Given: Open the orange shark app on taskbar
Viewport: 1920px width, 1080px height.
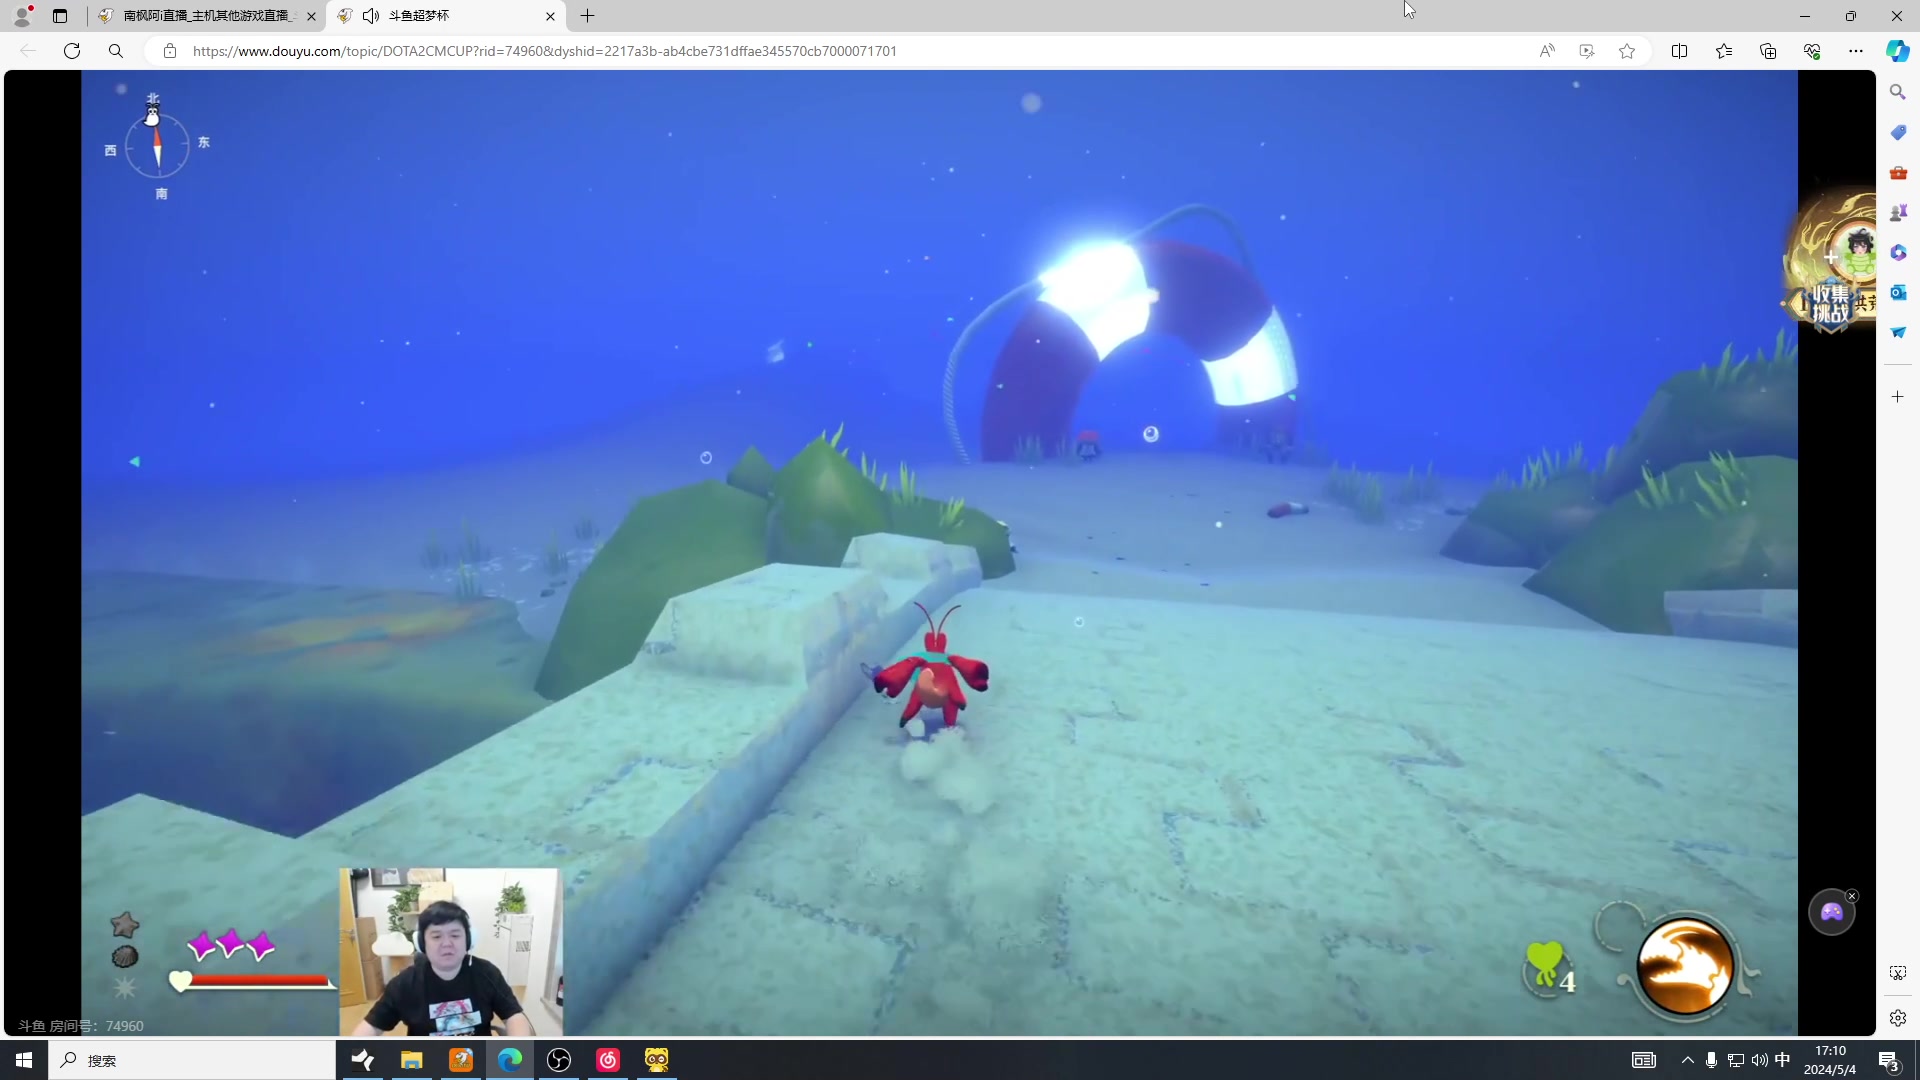Looking at the screenshot, I should [x=461, y=1060].
